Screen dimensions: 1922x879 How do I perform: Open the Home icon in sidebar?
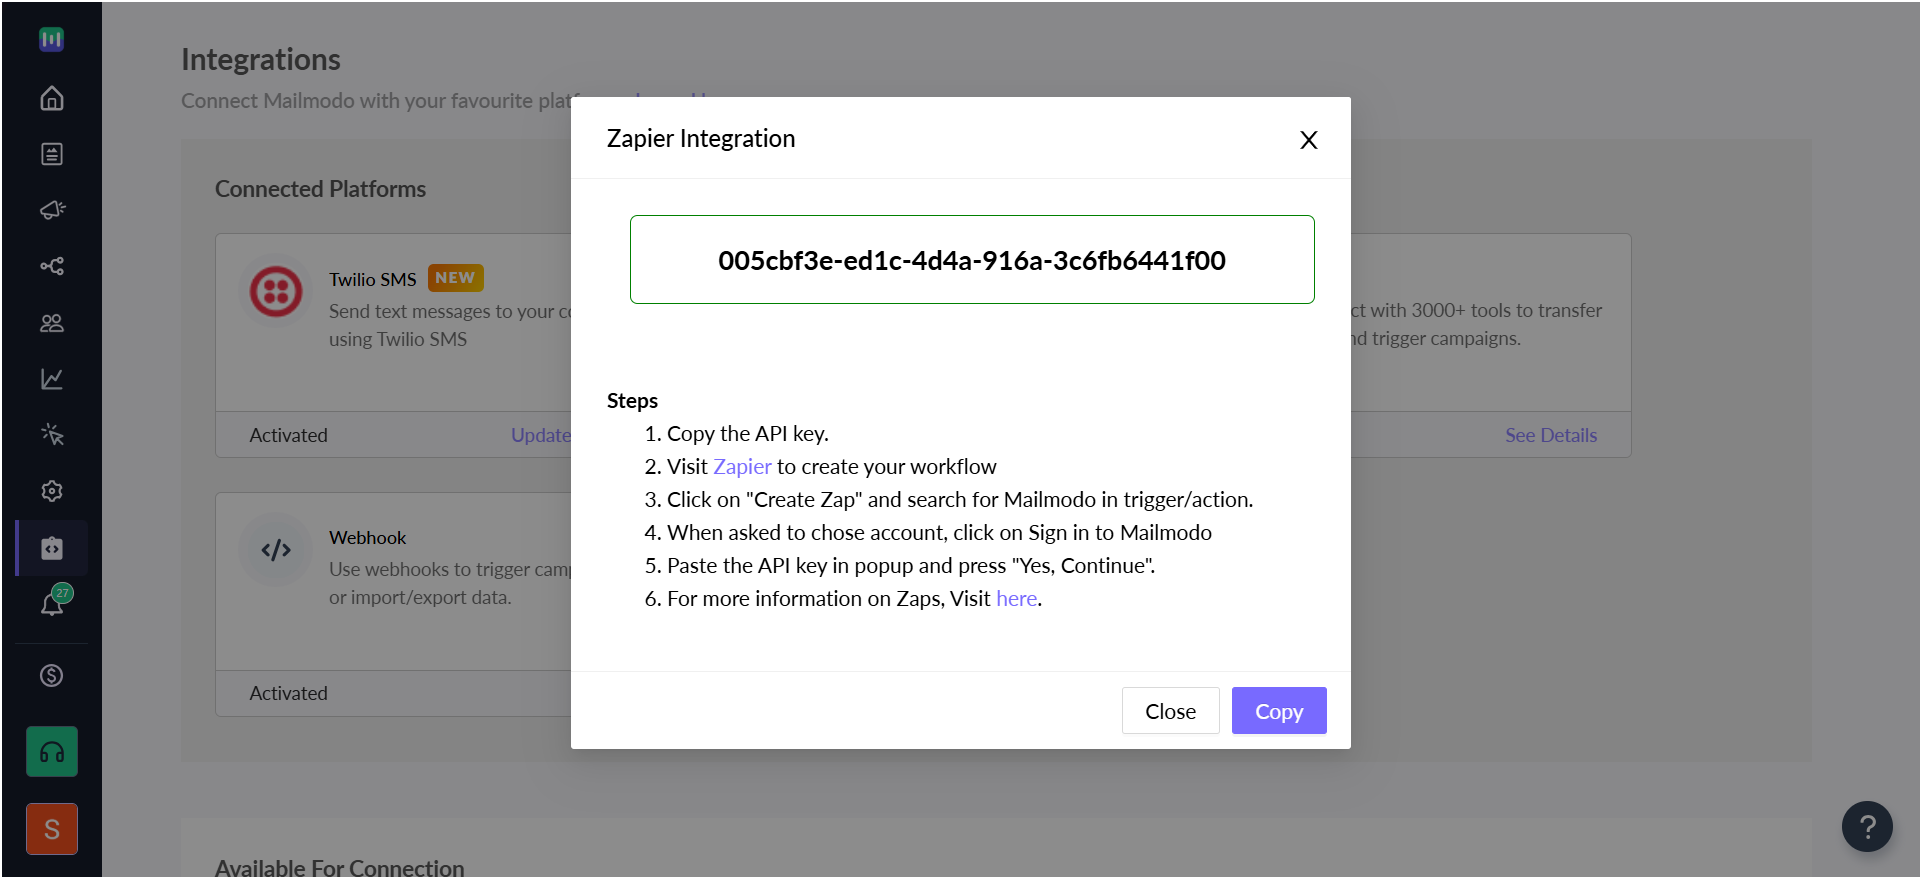(52, 98)
